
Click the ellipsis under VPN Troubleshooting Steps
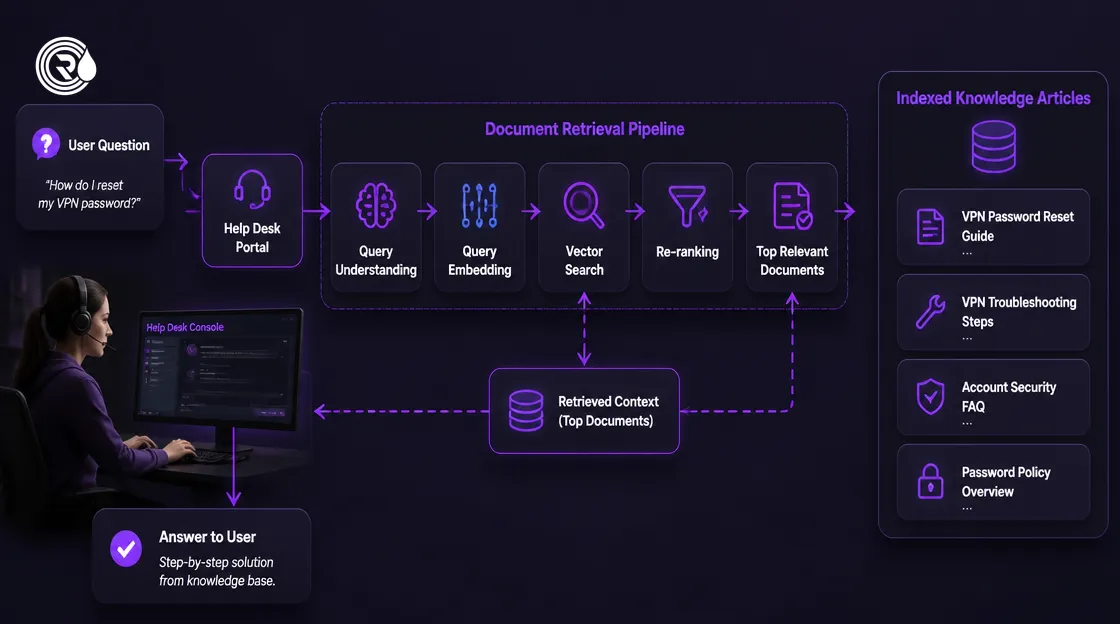[x=966, y=339]
